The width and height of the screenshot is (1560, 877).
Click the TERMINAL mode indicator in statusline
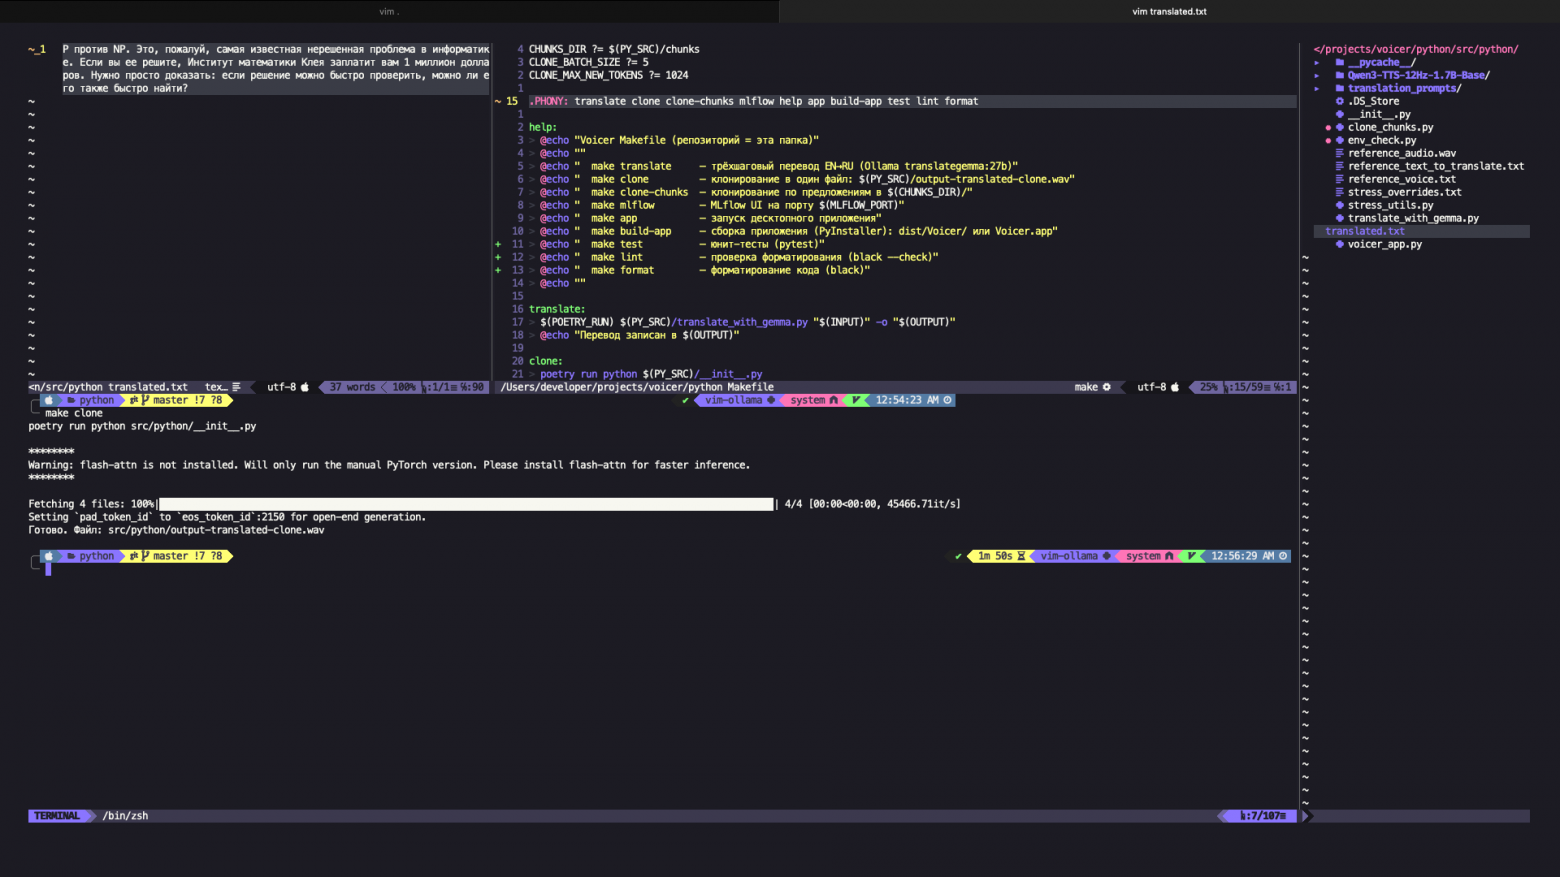[57, 816]
